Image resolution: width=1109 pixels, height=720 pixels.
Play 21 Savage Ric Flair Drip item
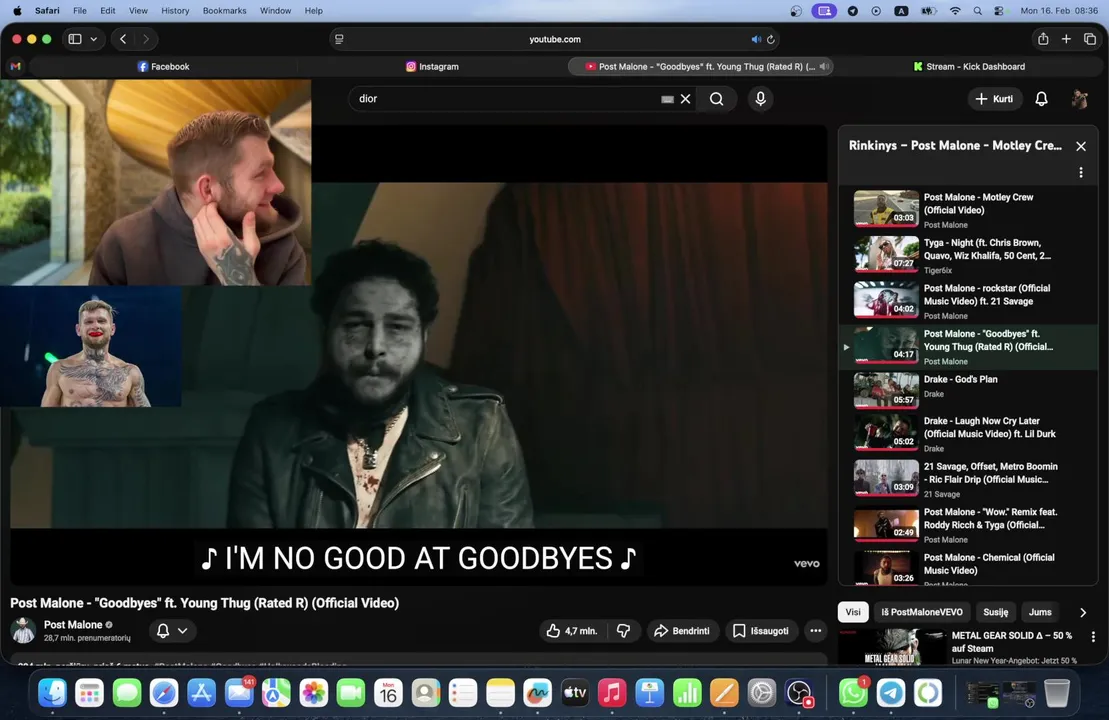[x=967, y=479]
